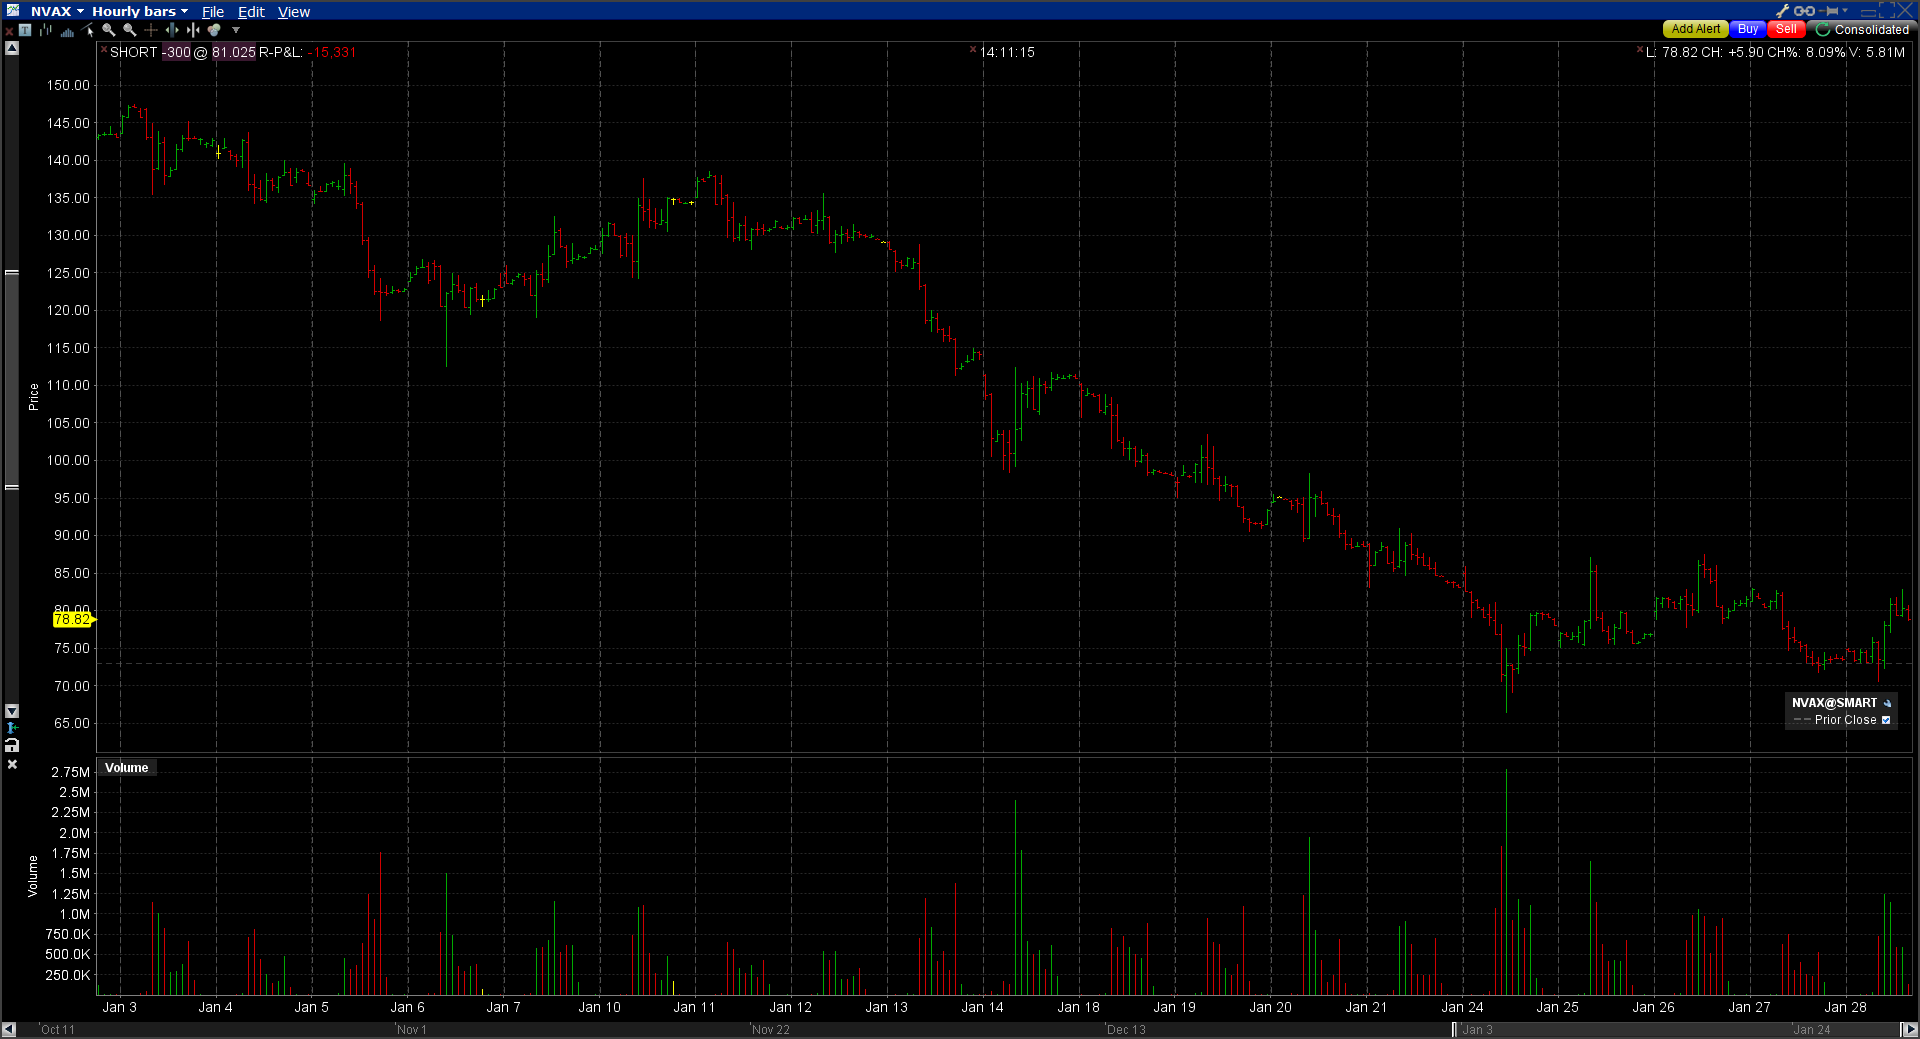Click the red Sell button
The width and height of the screenshot is (1920, 1039).
1786,29
